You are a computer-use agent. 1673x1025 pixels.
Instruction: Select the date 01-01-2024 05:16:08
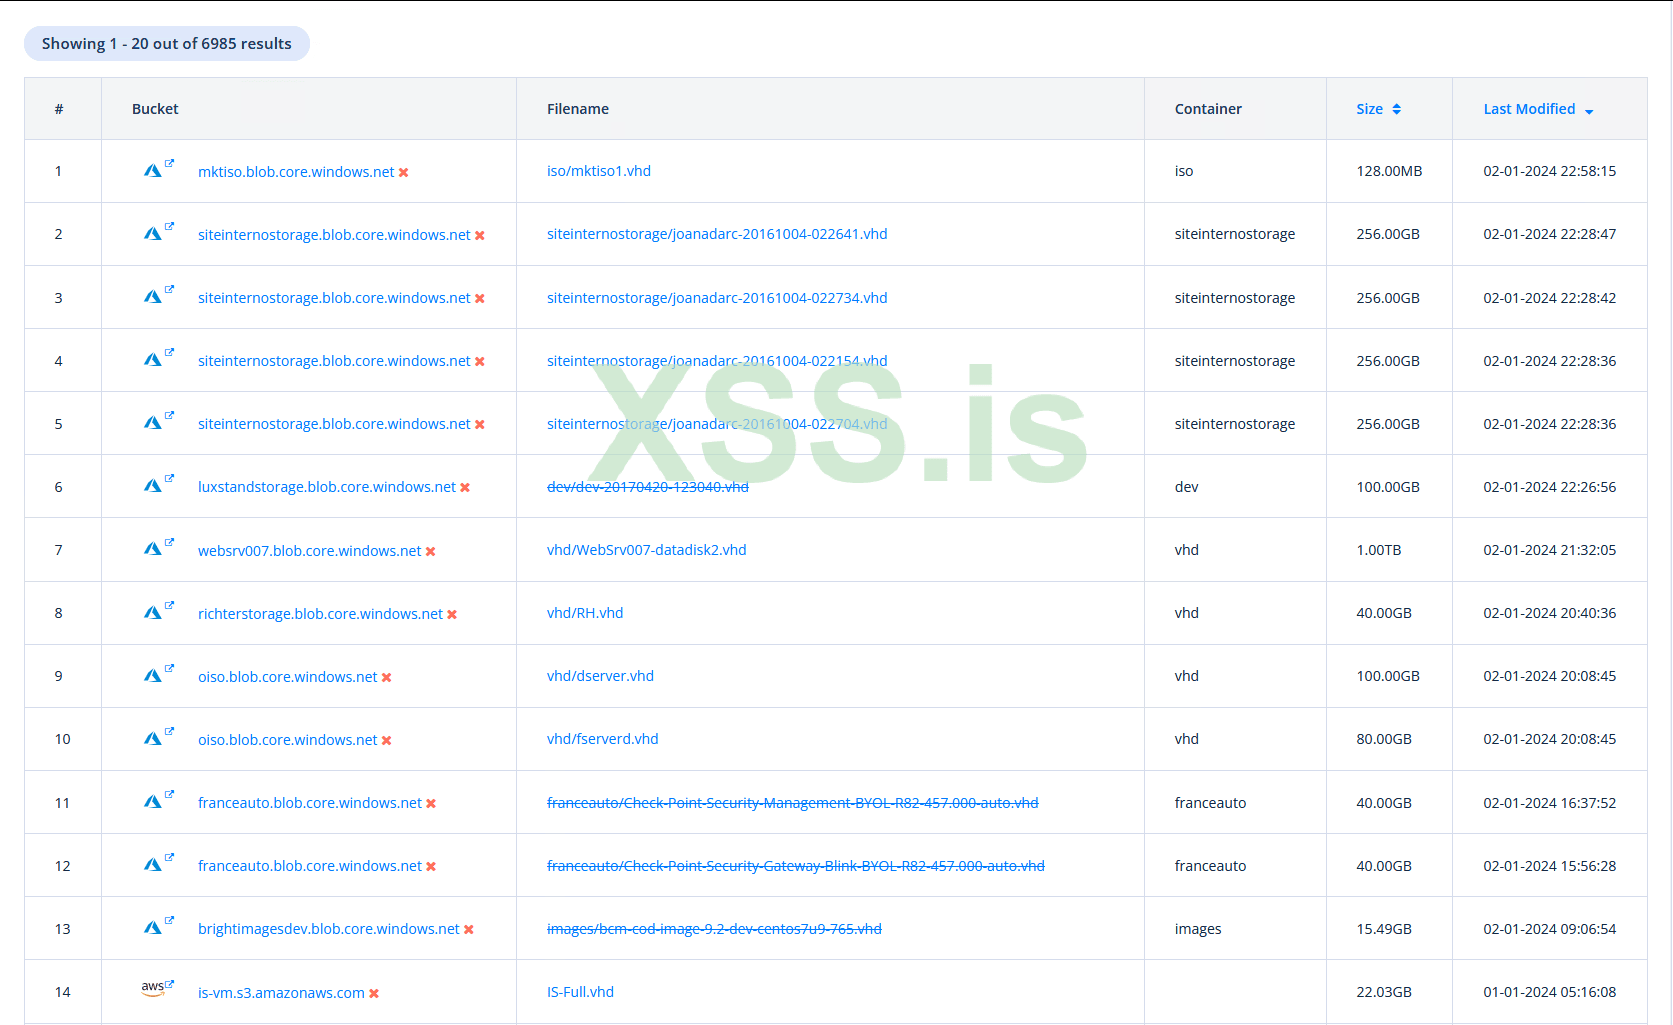click(1550, 992)
